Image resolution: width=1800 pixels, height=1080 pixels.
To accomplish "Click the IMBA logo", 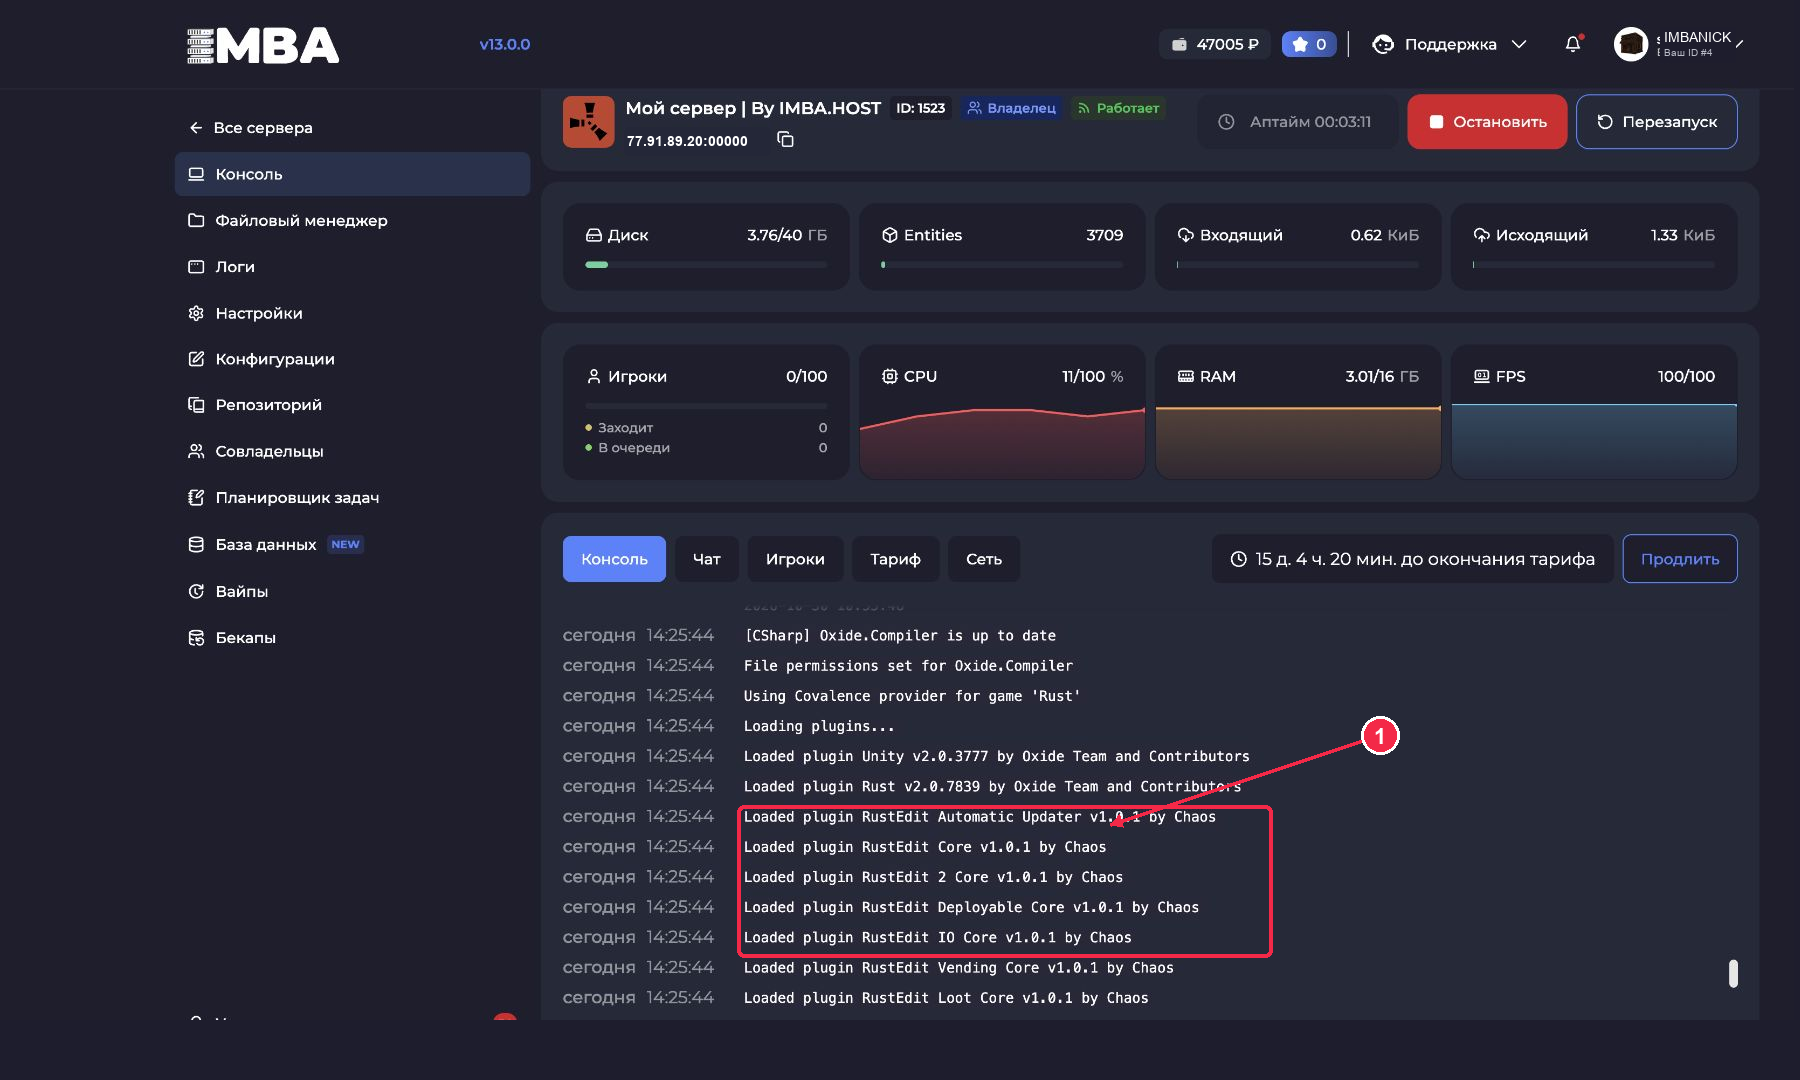I will 263,46.
